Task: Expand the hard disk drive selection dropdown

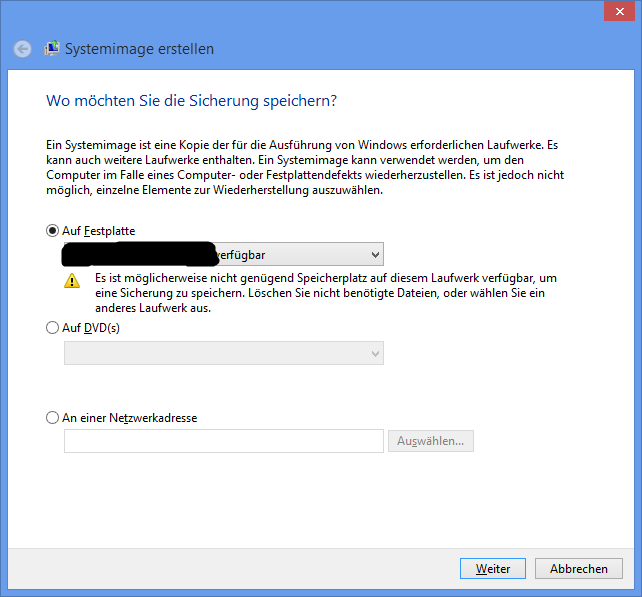Action: click(x=374, y=255)
